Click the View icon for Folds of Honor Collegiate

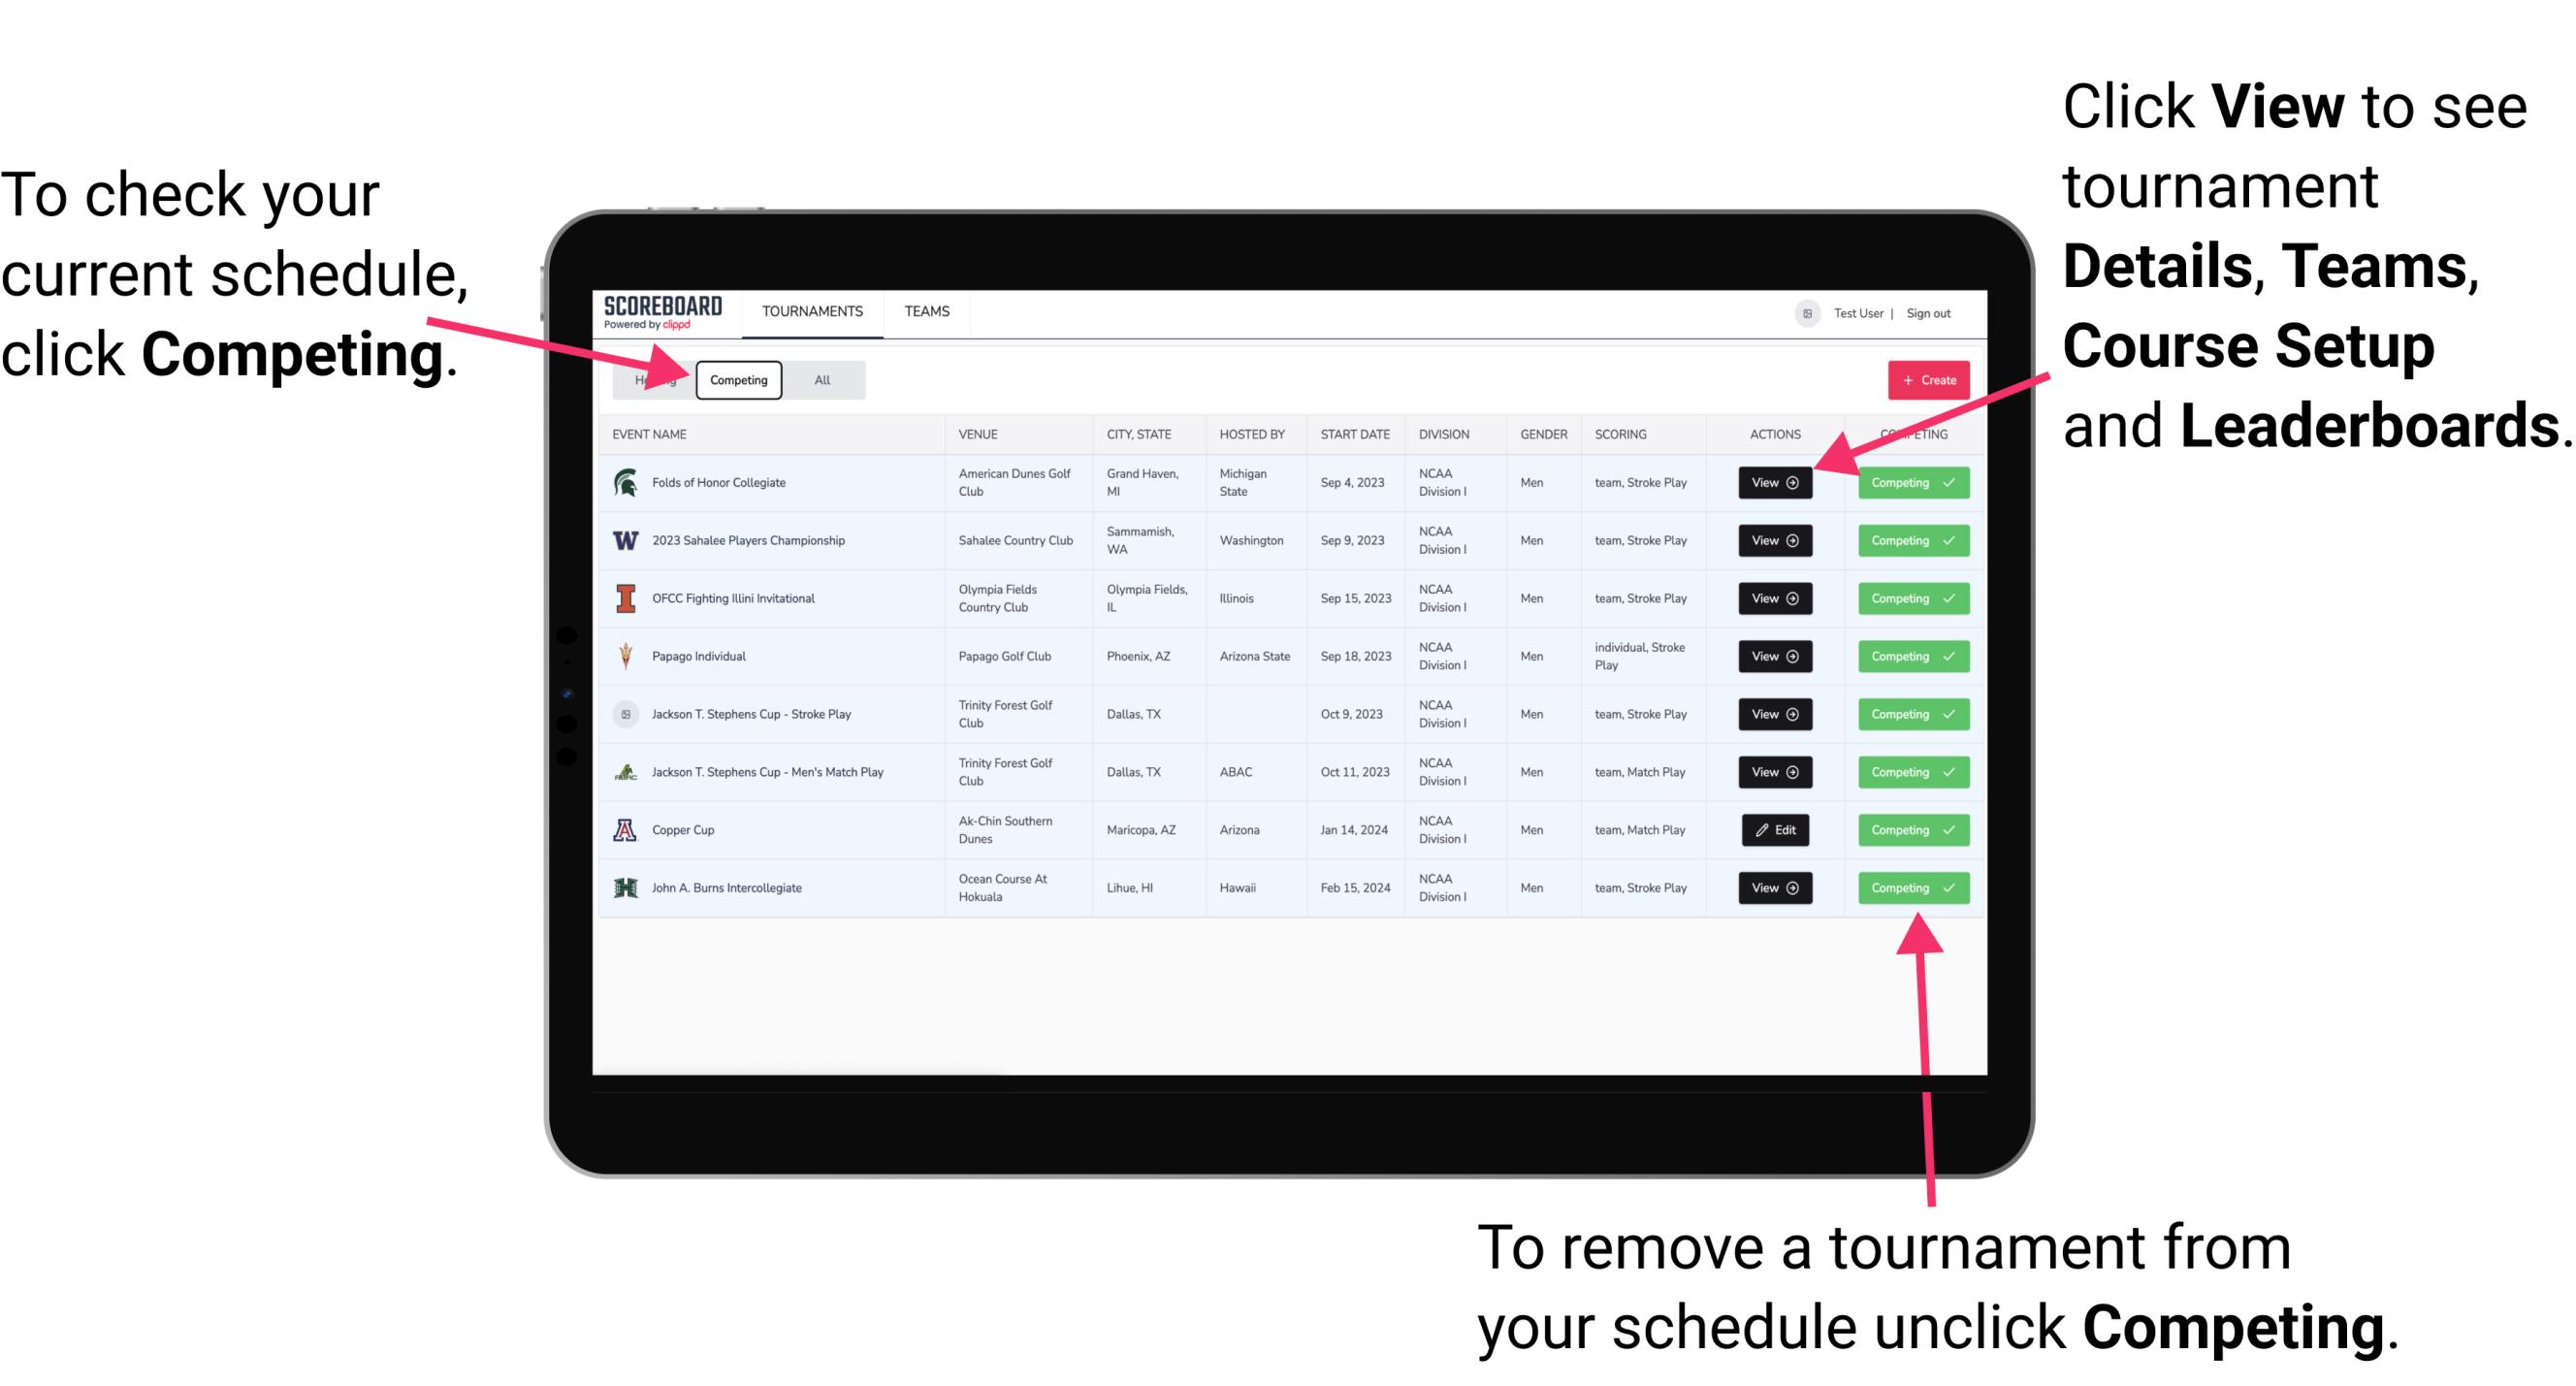click(1774, 483)
